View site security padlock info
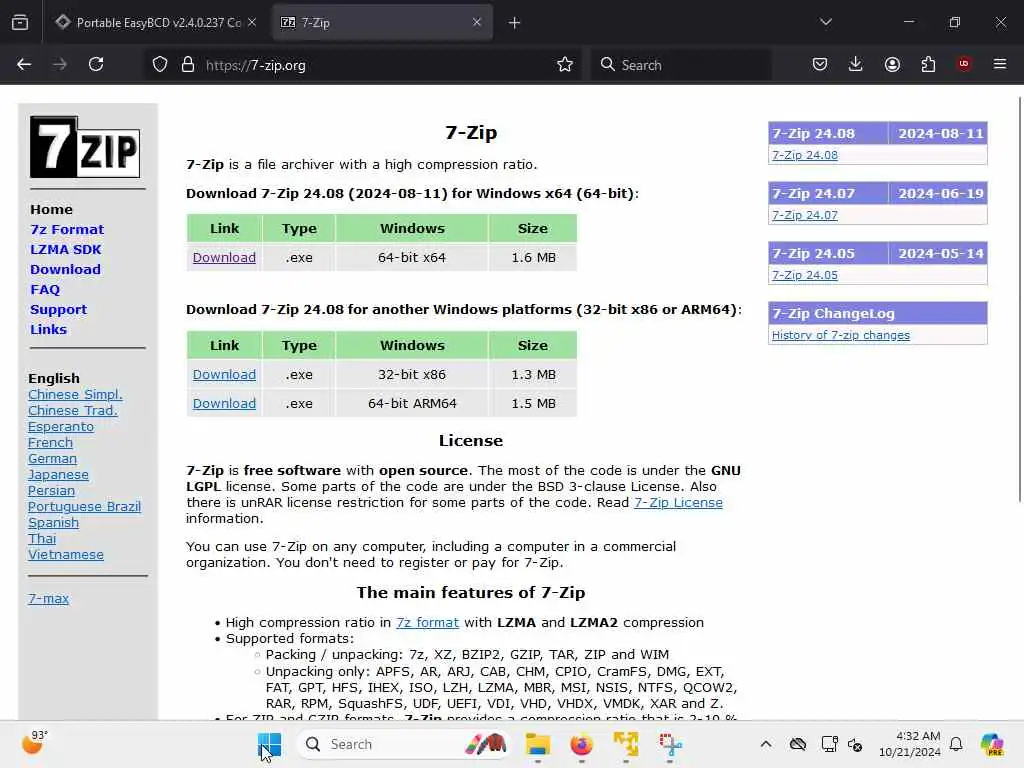This screenshot has width=1024, height=768. point(188,65)
